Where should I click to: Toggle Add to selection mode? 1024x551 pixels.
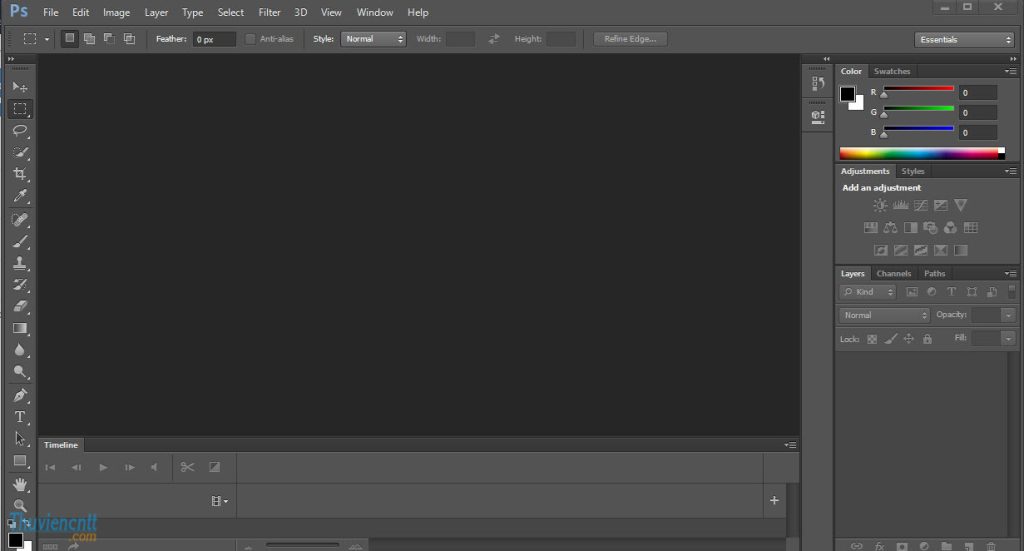coord(90,39)
